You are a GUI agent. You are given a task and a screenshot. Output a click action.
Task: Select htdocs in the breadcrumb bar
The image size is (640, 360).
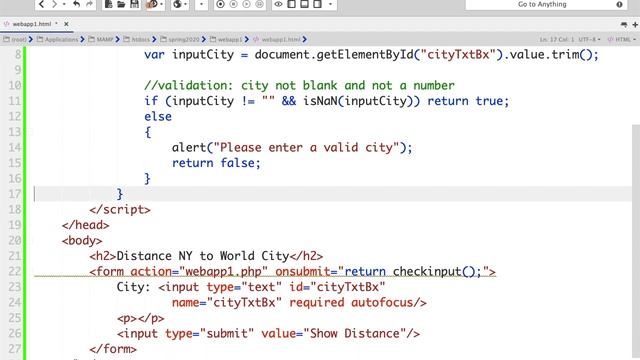pos(137,40)
